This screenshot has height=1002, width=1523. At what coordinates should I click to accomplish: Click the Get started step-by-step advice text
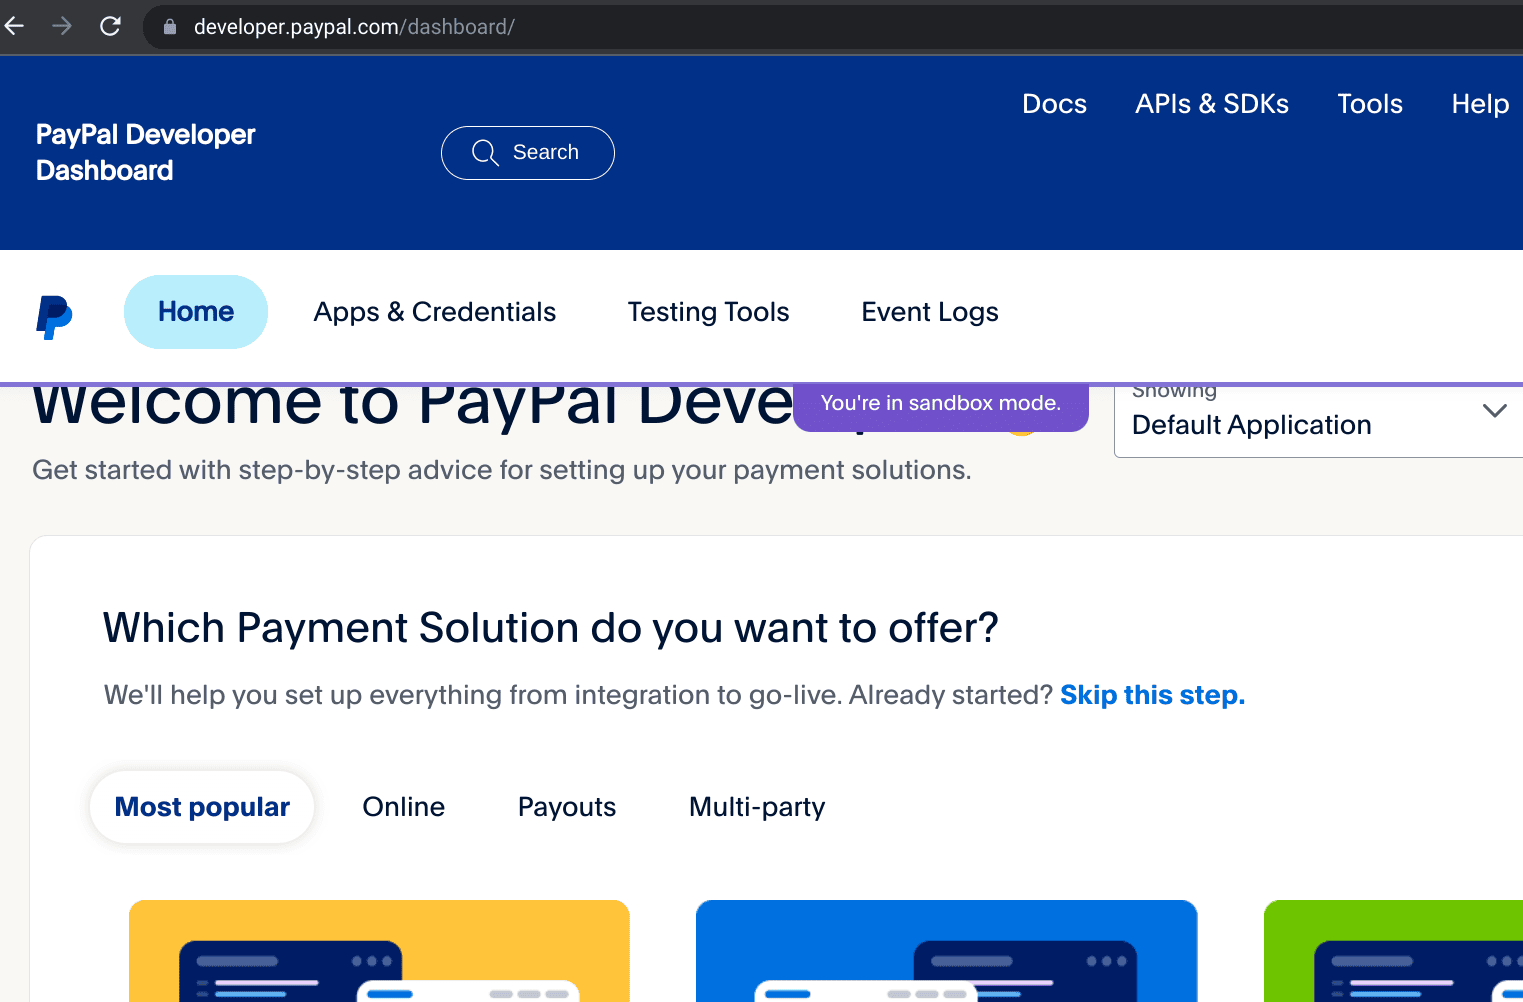point(502,470)
